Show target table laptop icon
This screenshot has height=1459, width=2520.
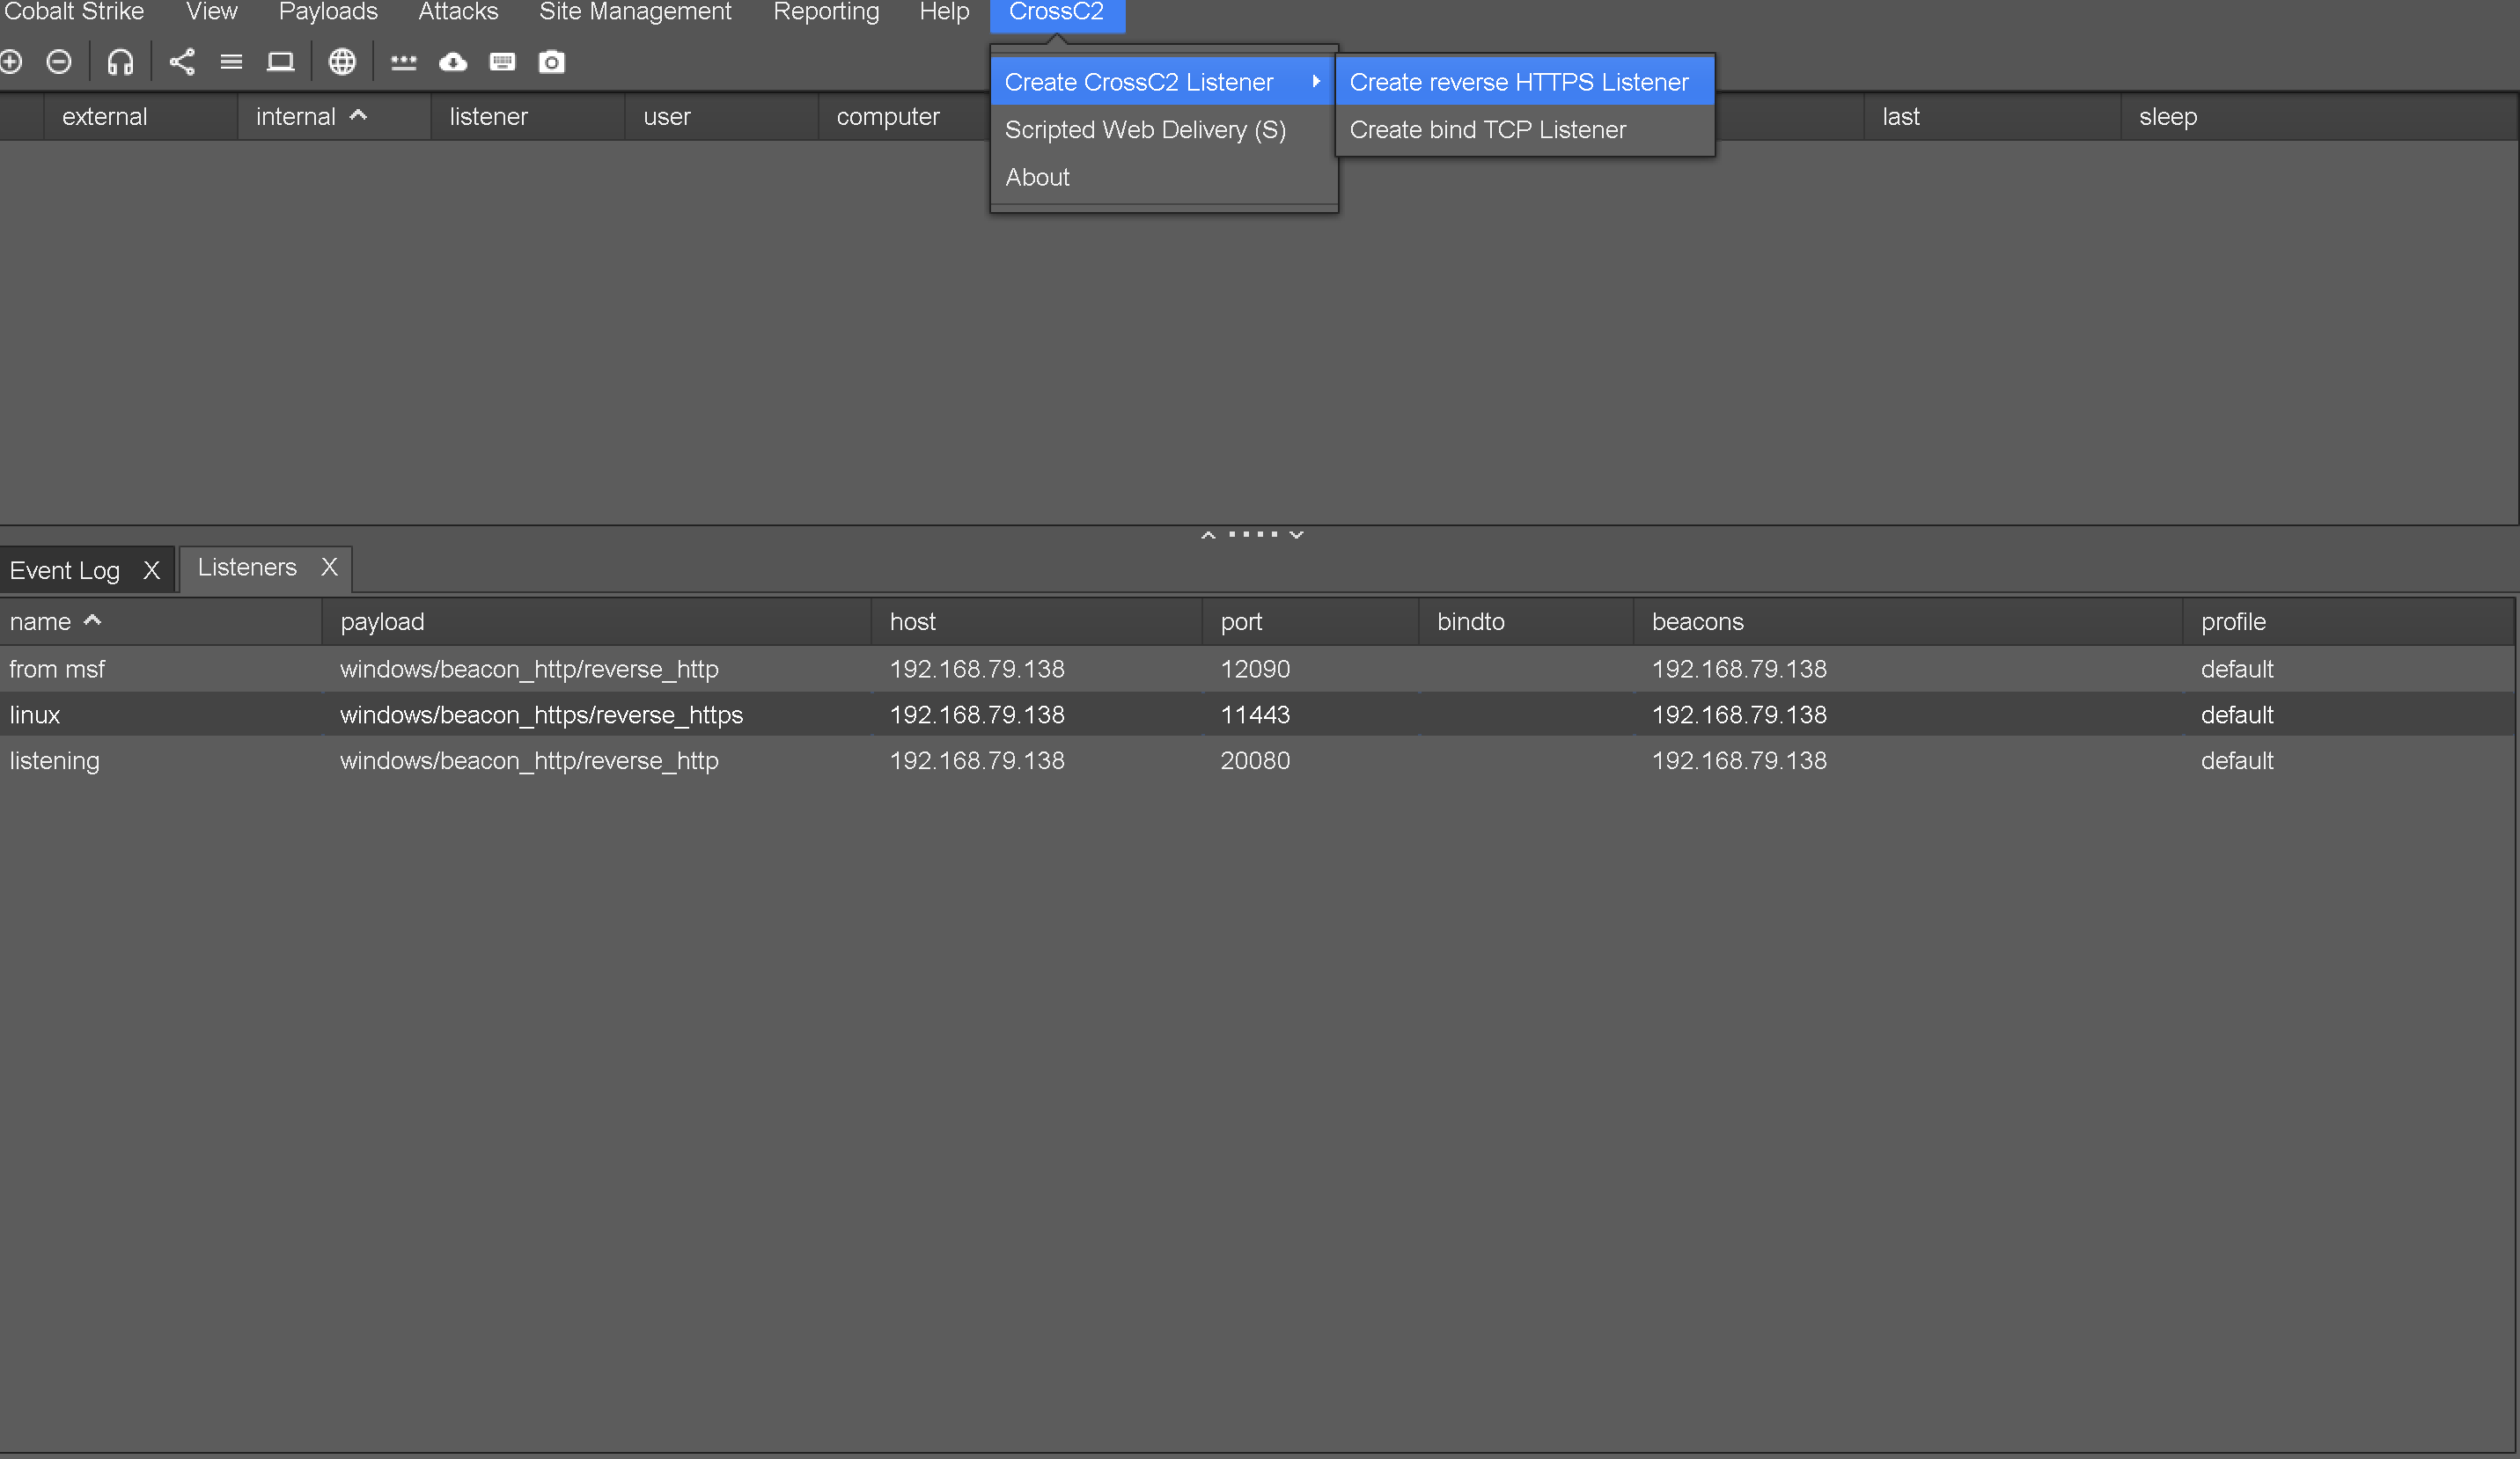(280, 62)
